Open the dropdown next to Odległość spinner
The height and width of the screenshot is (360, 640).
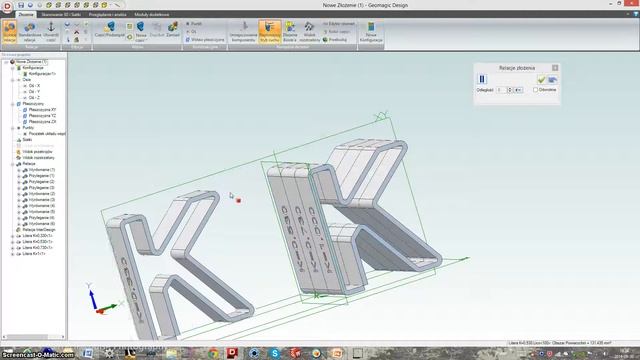click(x=518, y=90)
